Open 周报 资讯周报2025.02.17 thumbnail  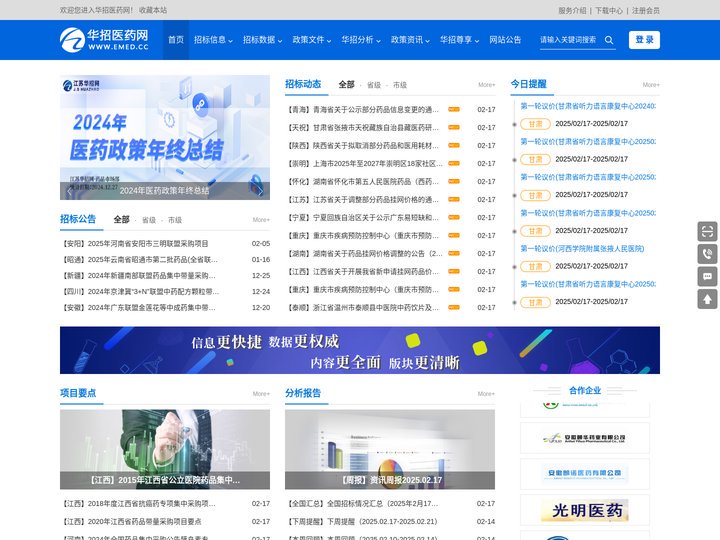tap(390, 450)
